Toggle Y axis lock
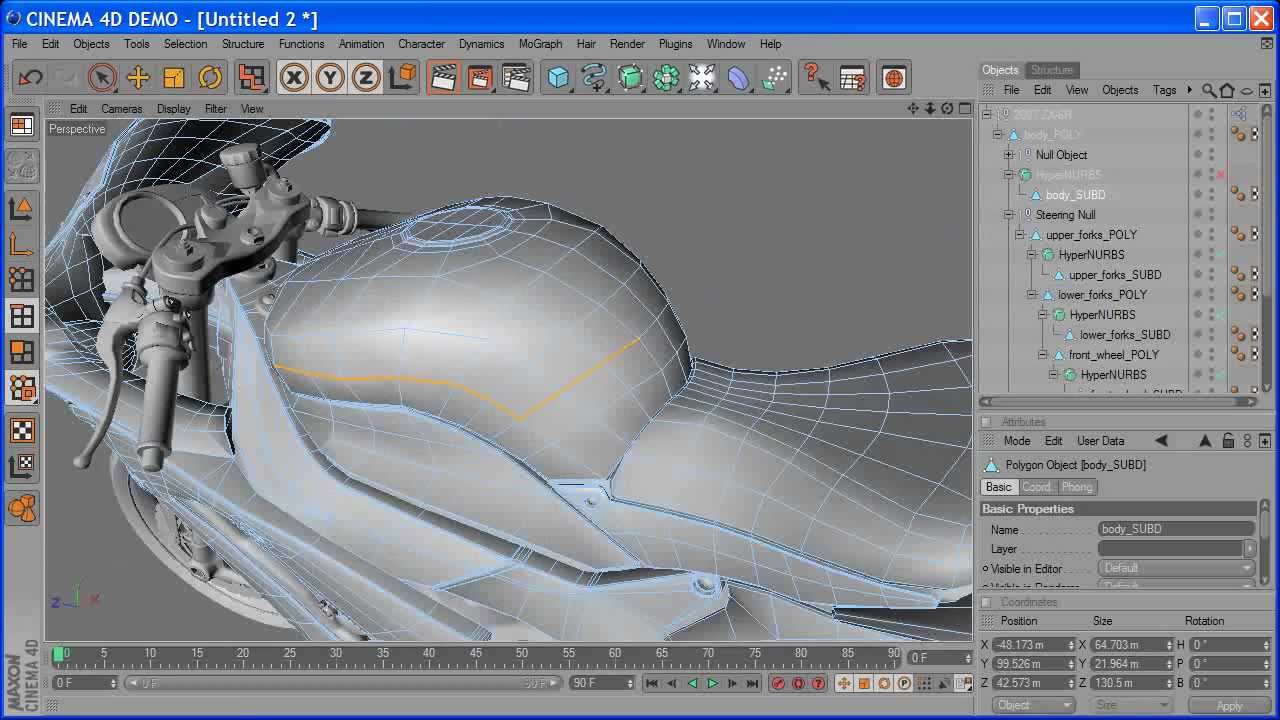This screenshot has height=720, width=1280. (330, 77)
